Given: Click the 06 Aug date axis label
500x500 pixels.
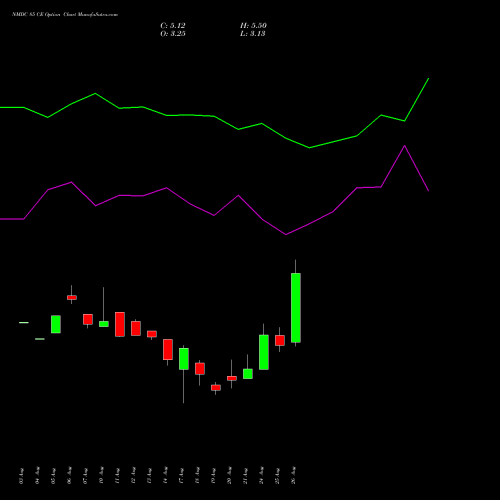Looking at the screenshot, I should 69,476.
